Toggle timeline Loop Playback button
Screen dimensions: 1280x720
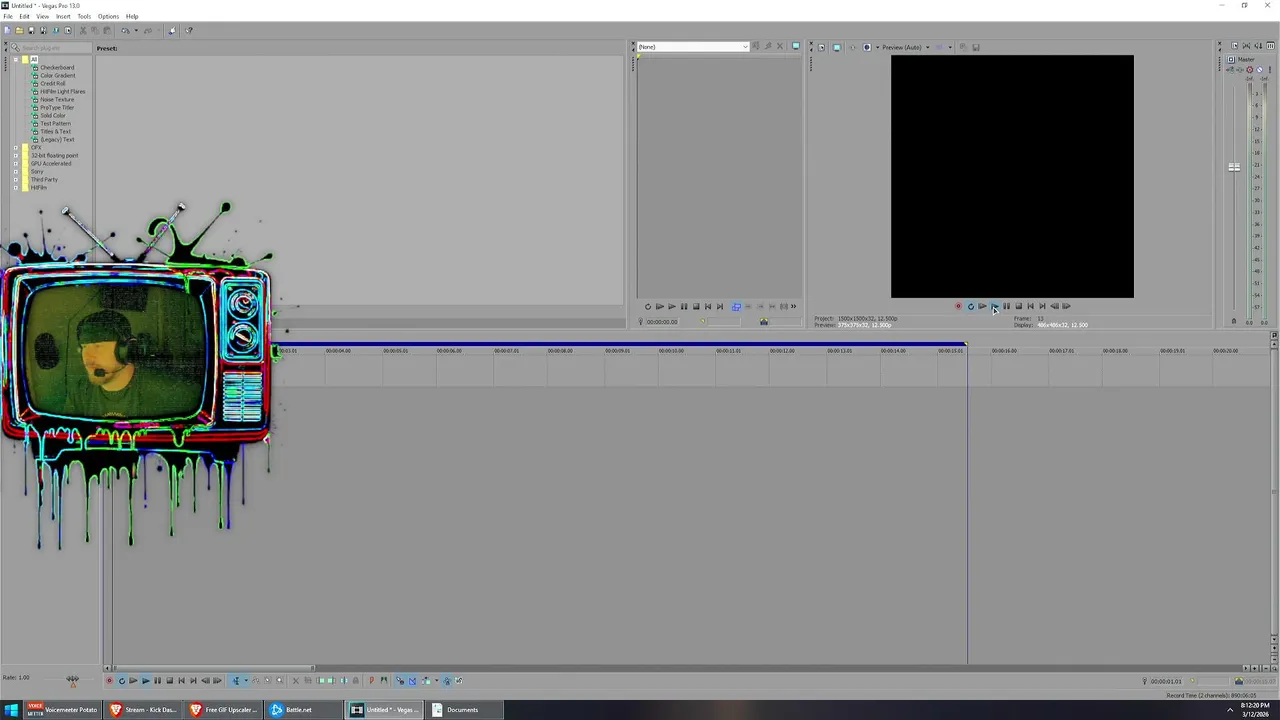click(121, 681)
